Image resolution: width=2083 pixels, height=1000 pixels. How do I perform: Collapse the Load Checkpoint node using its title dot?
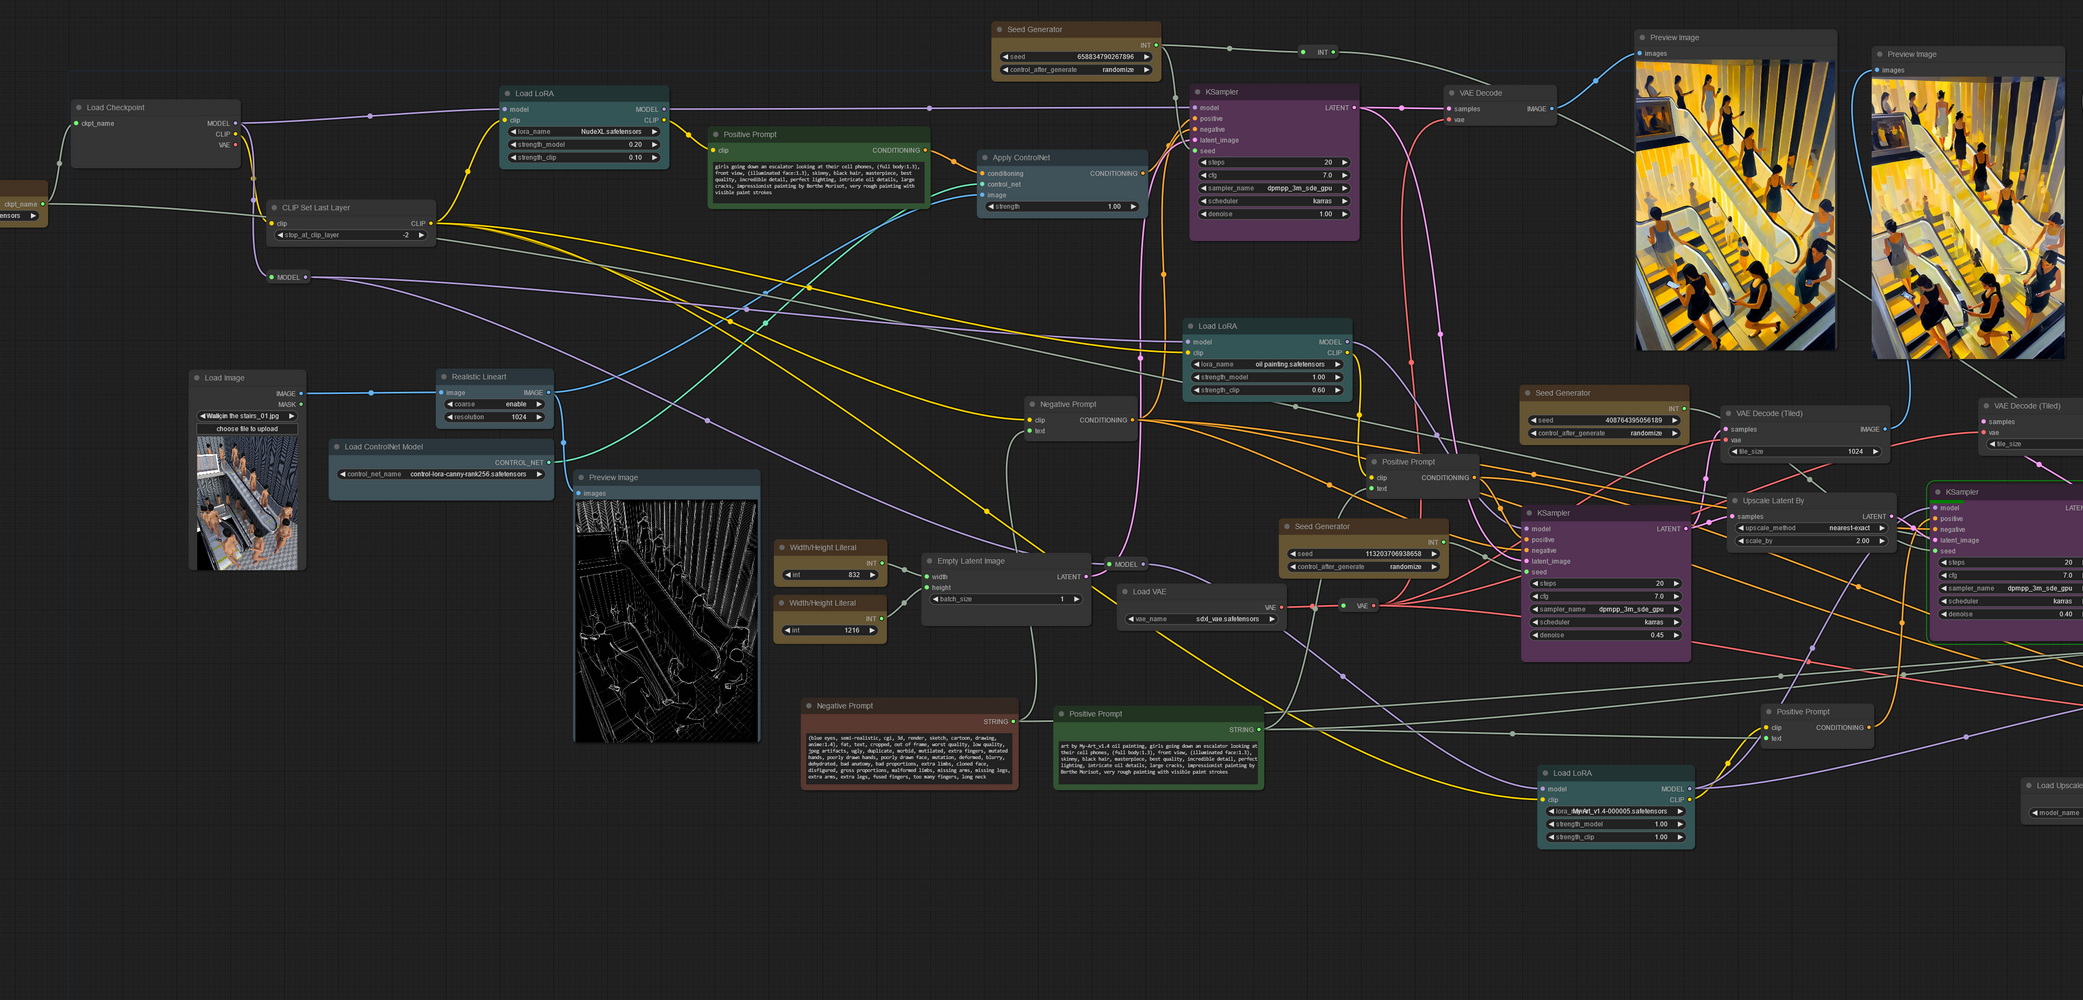tap(79, 108)
